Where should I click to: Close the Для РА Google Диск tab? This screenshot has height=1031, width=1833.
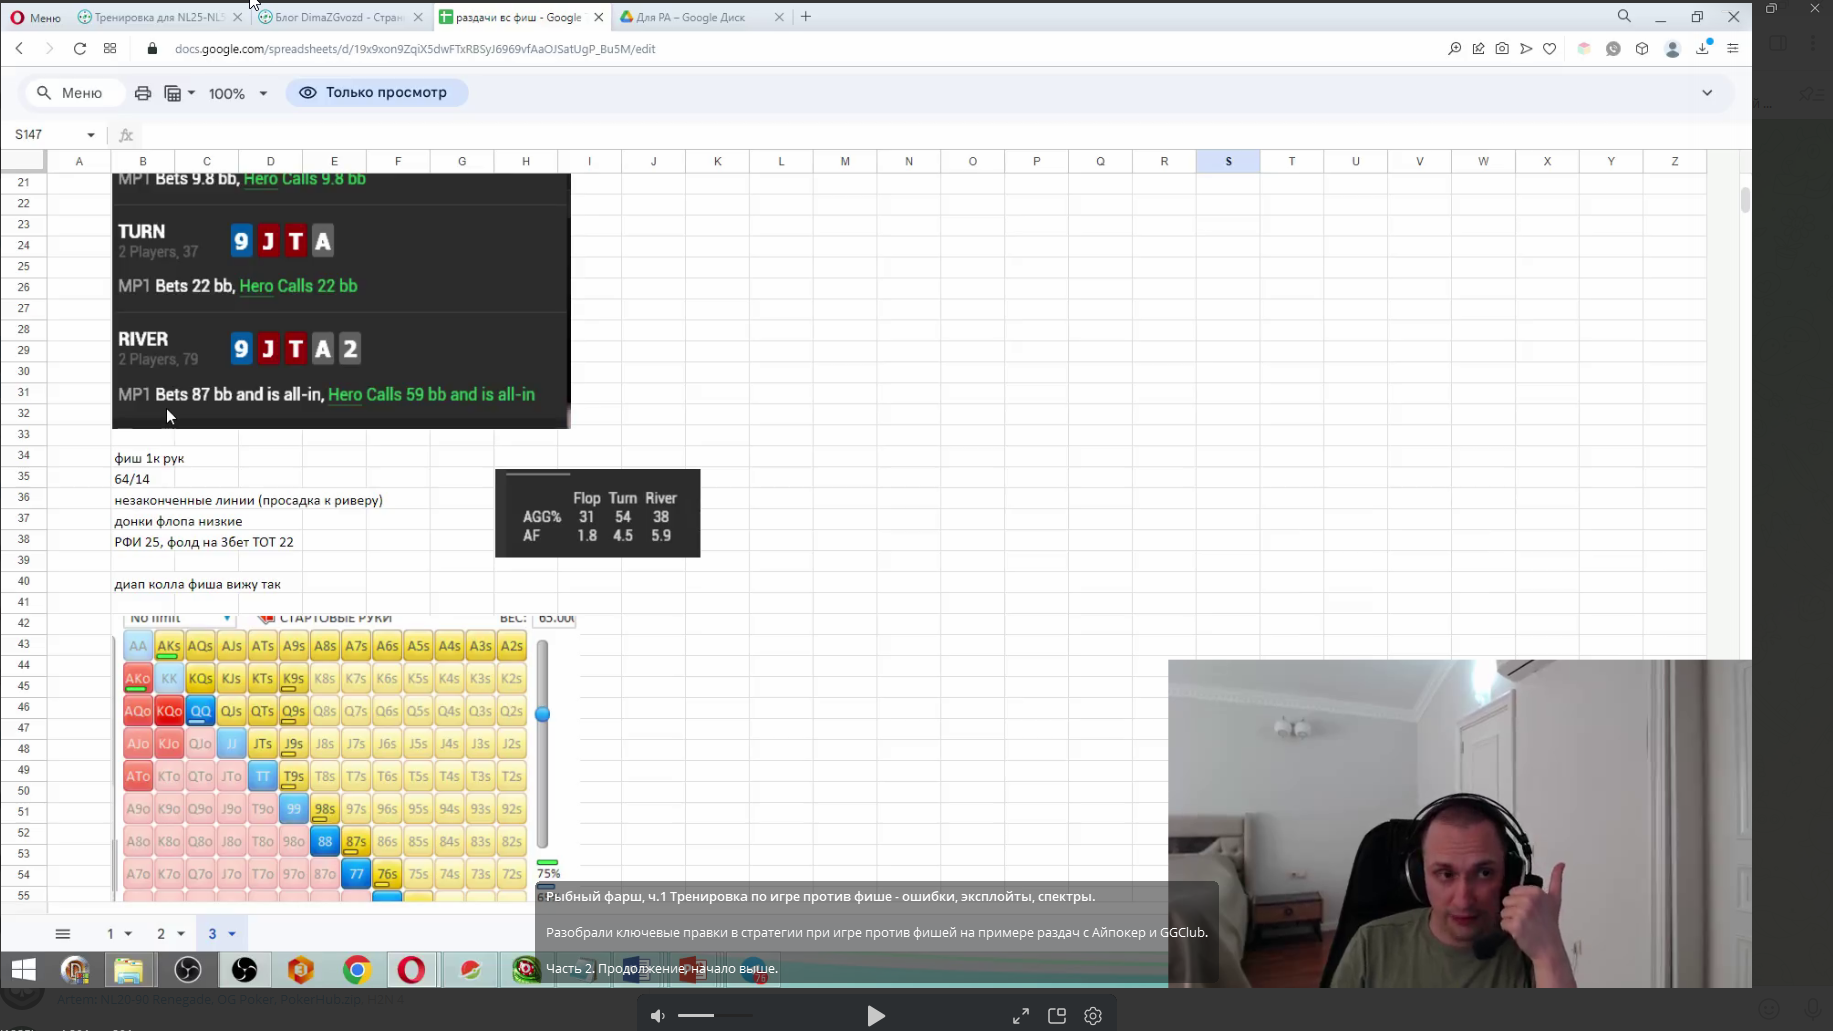(x=779, y=17)
